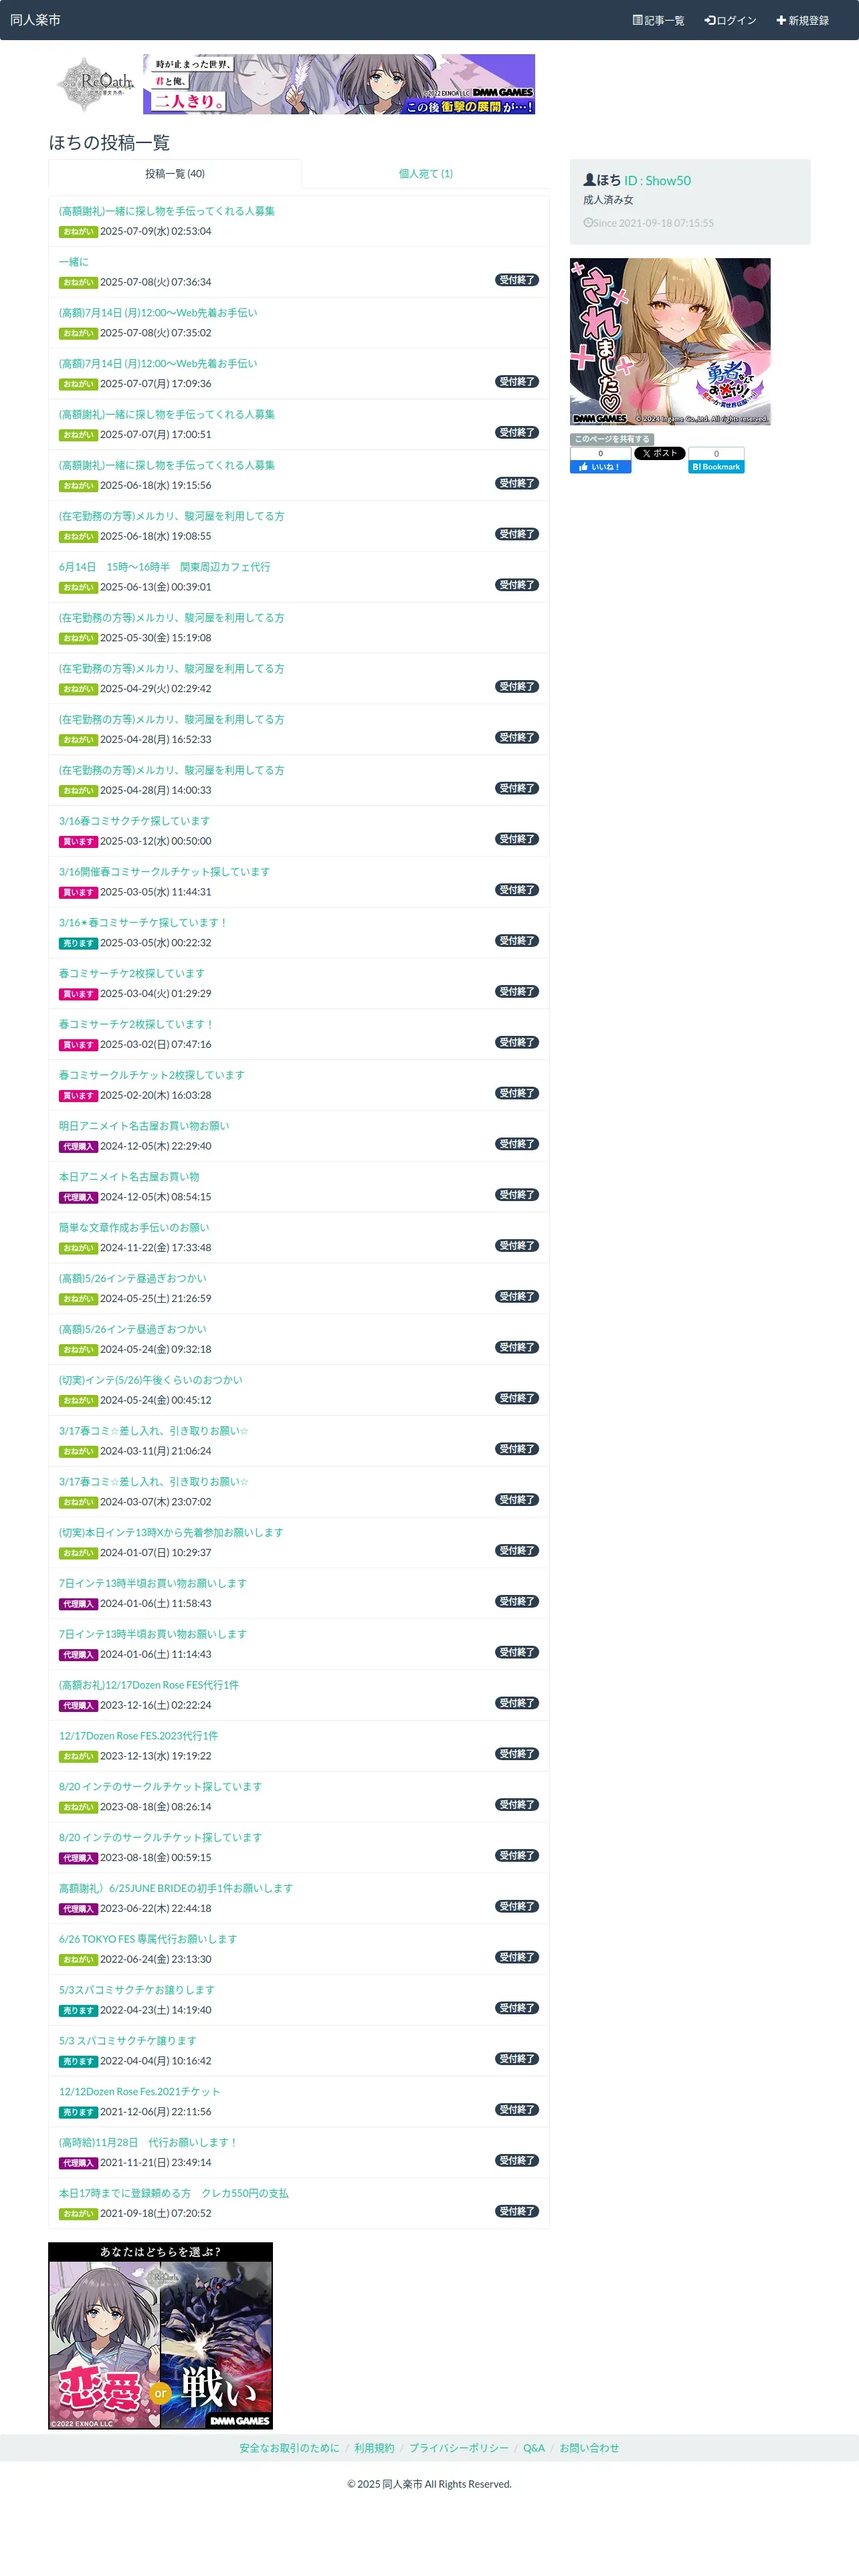Open the 利用規約 footer link

[x=374, y=2448]
